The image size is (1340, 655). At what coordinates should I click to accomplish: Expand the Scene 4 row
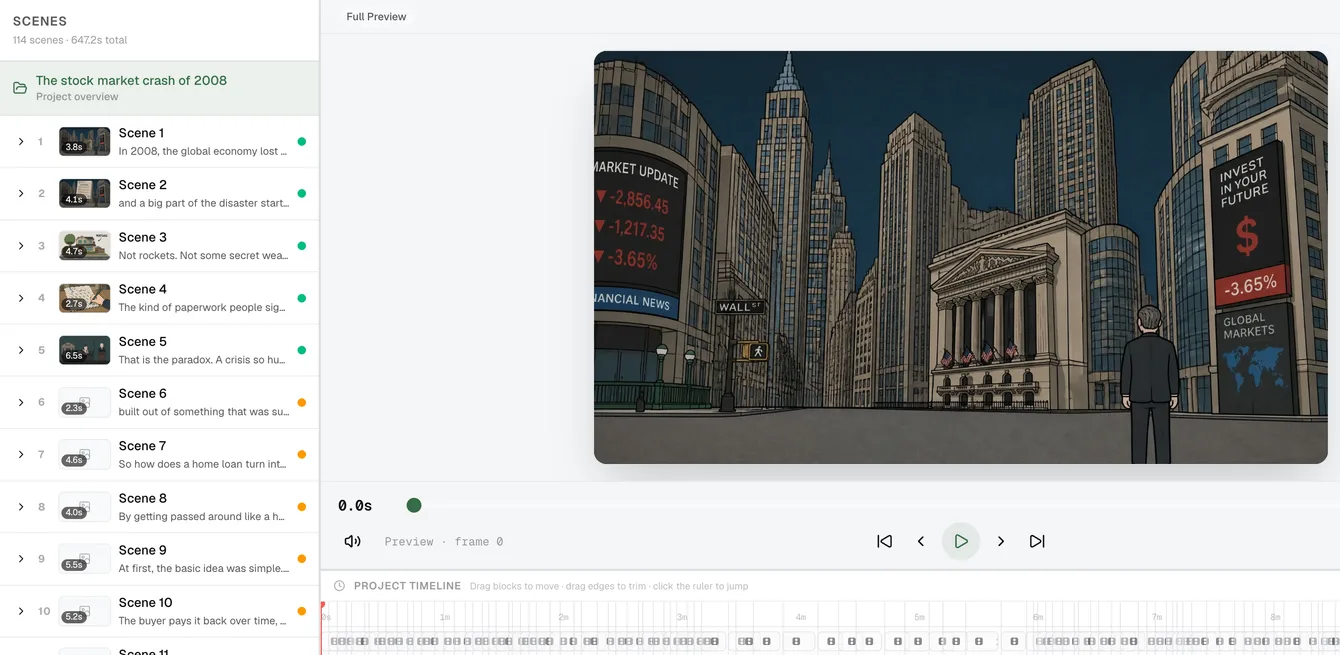21,298
